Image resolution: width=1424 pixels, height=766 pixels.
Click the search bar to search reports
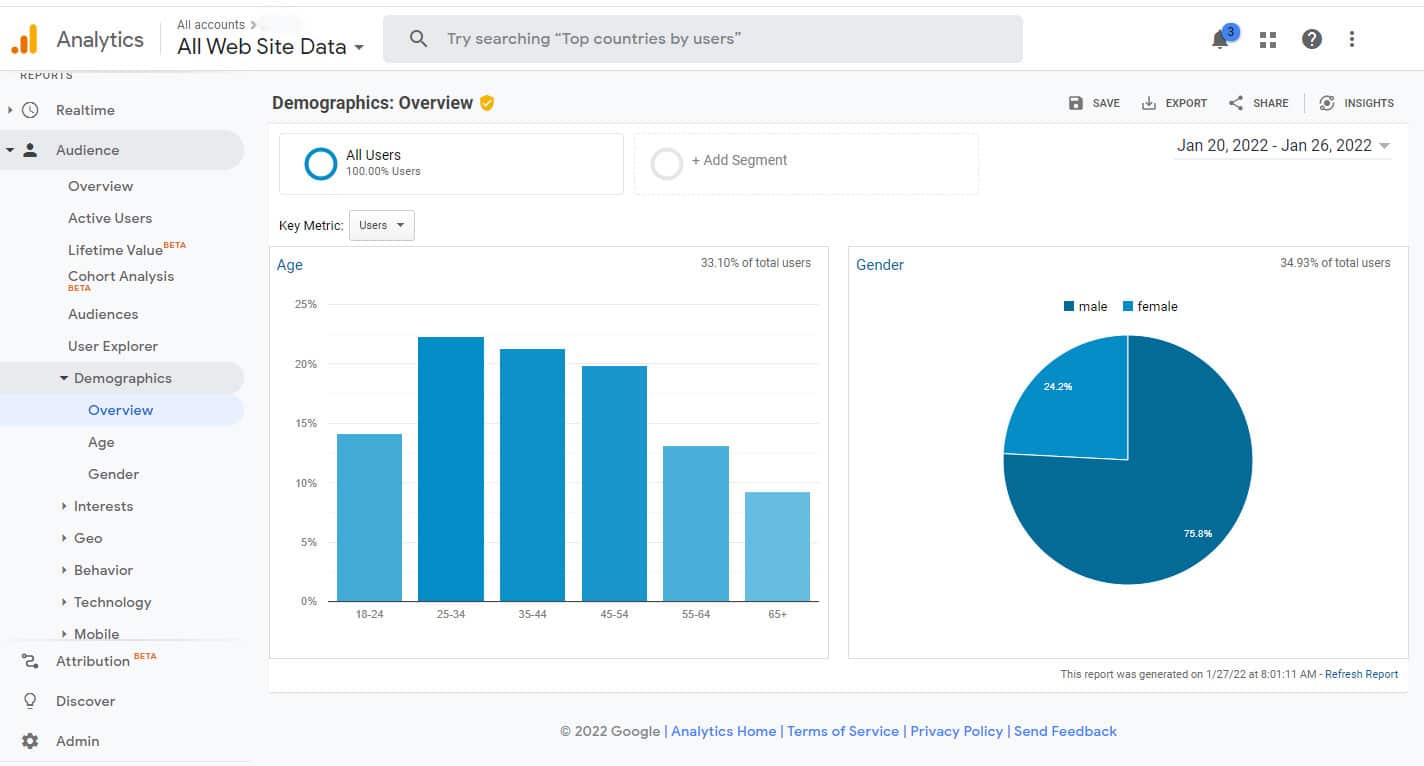[700, 39]
